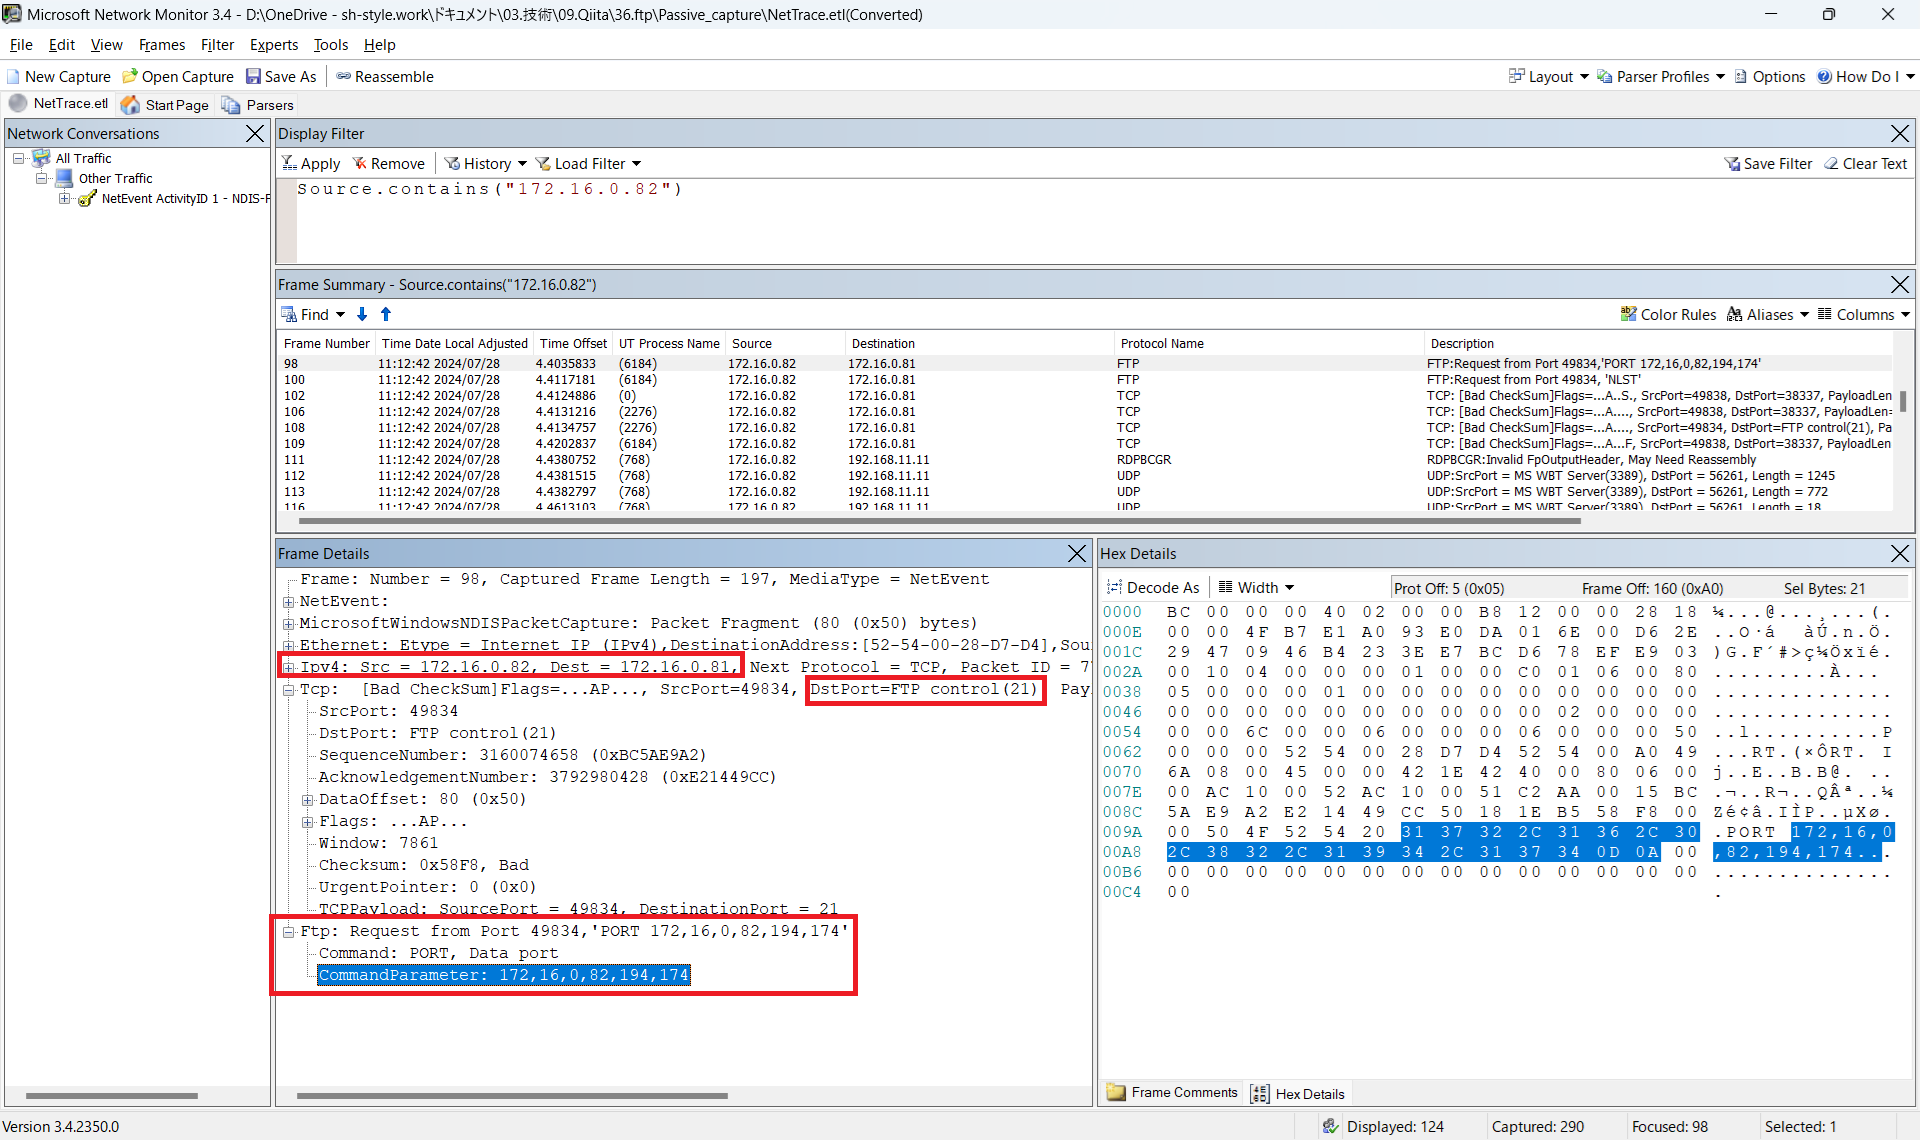
Task: Open the Layout dropdown menu
Action: [x=1549, y=77]
